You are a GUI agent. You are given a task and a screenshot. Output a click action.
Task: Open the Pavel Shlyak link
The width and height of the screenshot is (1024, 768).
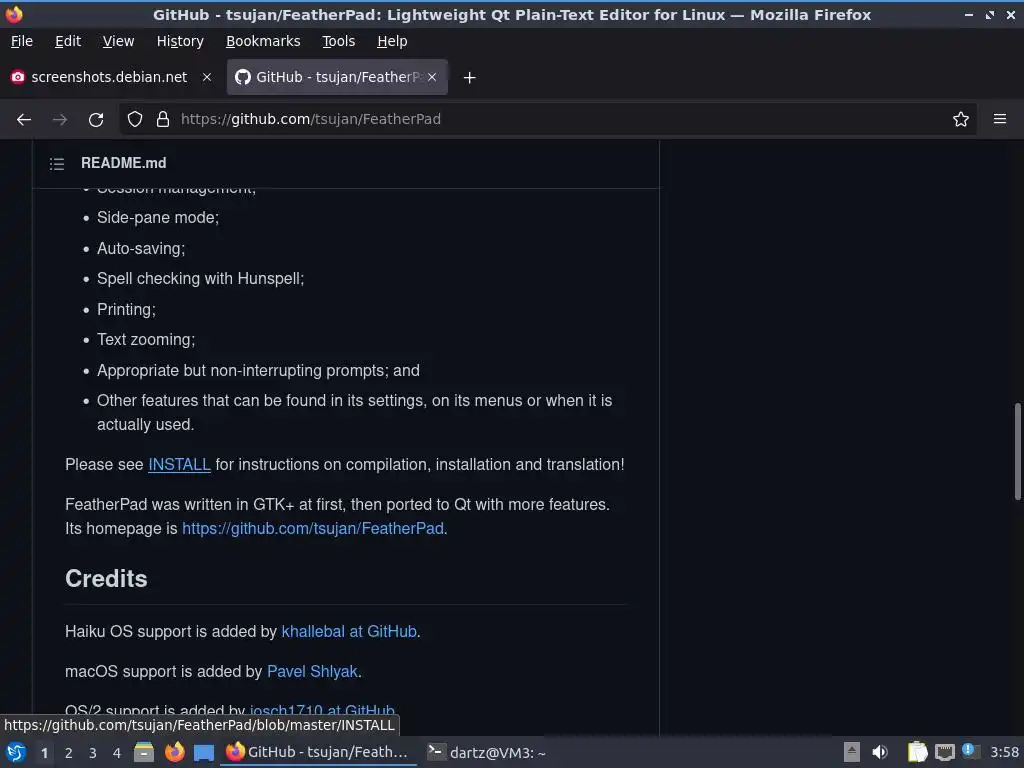point(312,671)
